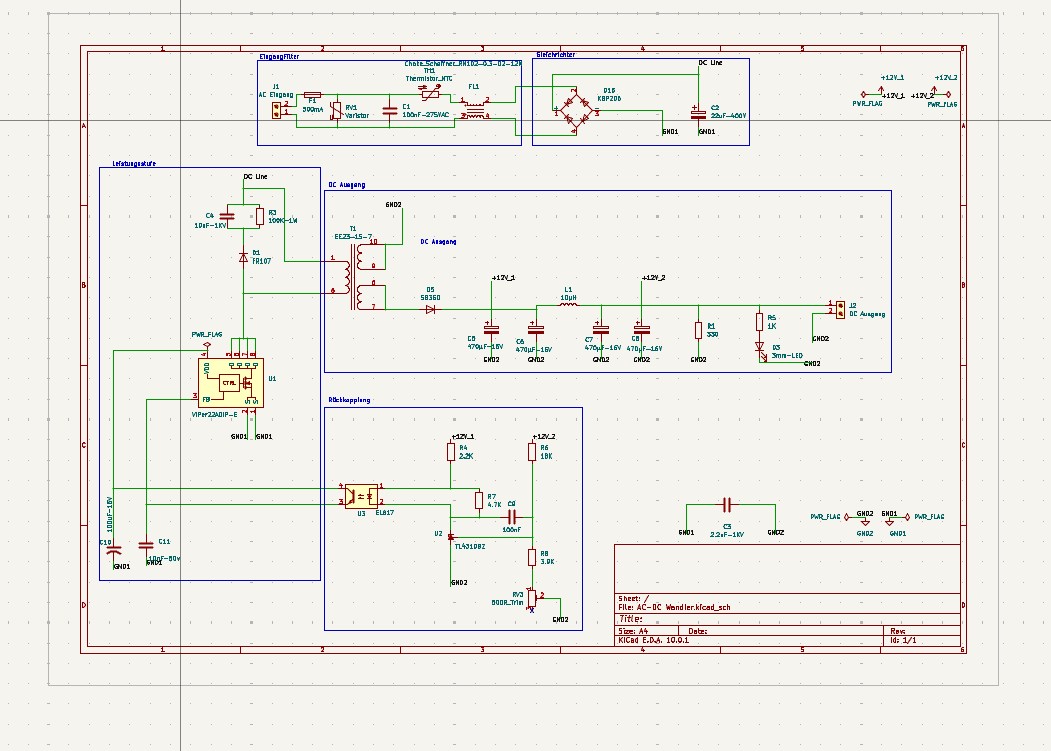
Task: Click the Leistungsstufe block label
Action: tap(134, 164)
